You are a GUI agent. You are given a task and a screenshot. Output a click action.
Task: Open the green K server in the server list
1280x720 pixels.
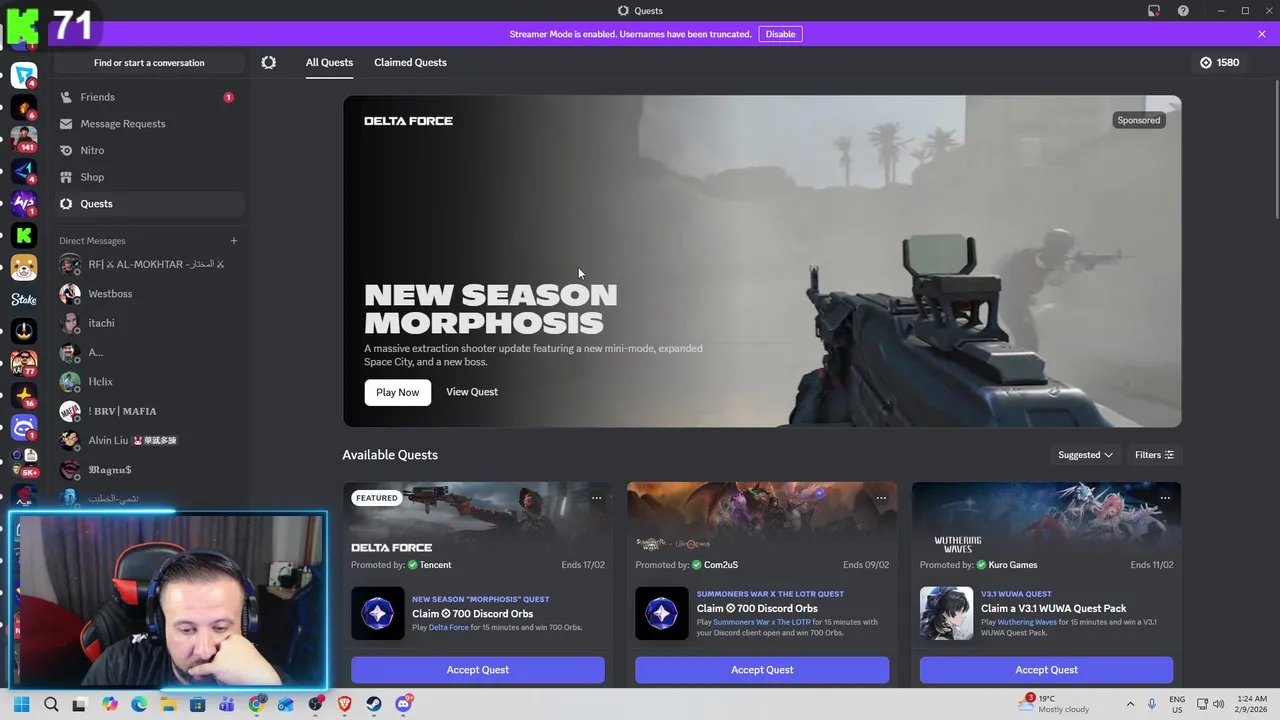click(x=24, y=235)
